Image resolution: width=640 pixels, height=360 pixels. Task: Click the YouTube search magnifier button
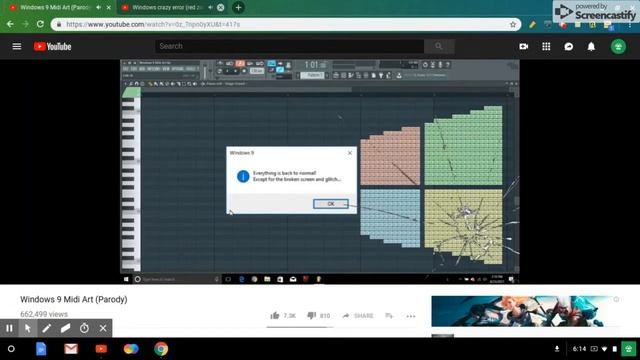tap(439, 46)
